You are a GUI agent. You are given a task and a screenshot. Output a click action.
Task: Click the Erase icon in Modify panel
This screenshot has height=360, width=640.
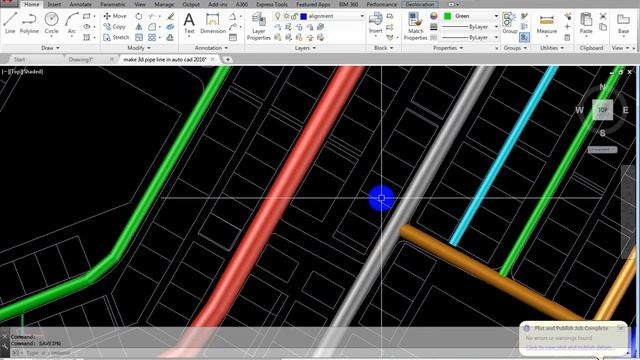[171, 16]
